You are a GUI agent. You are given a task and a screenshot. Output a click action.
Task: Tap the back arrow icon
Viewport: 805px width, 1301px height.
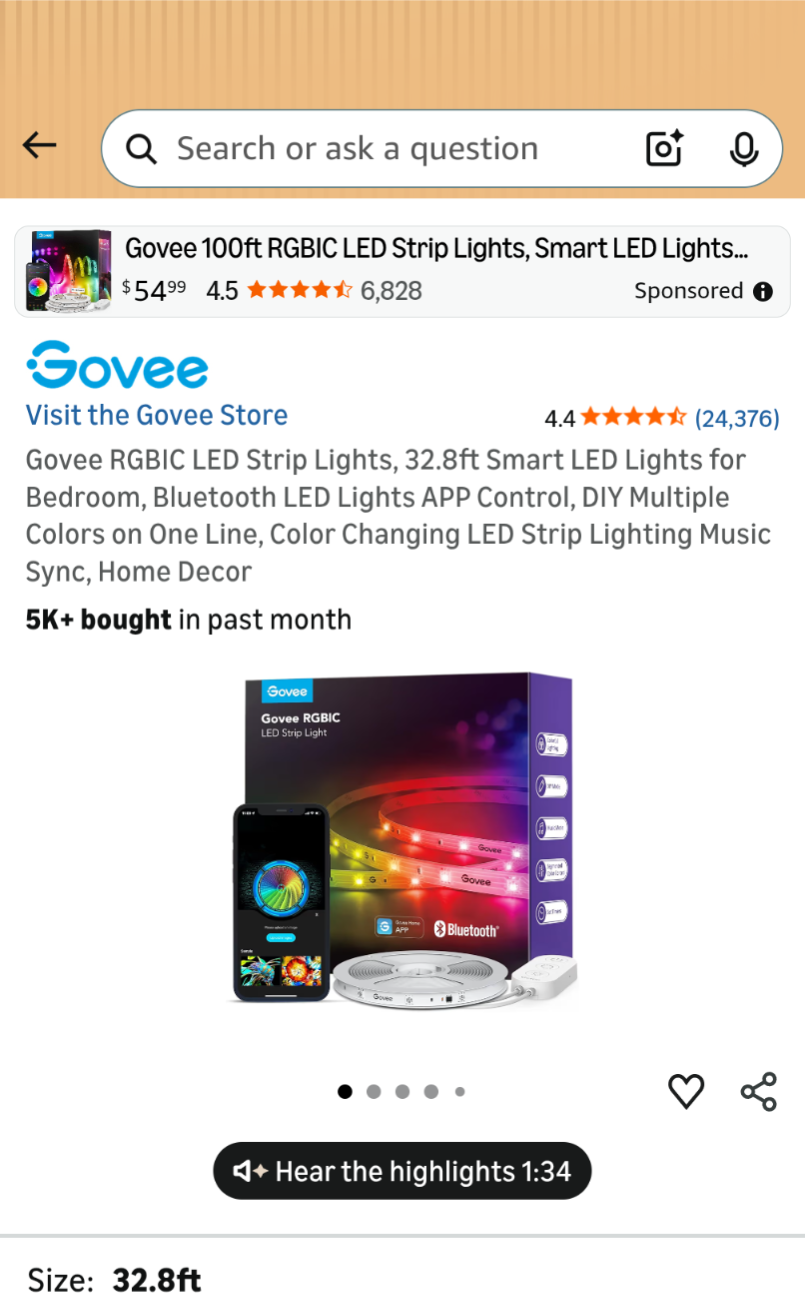[x=40, y=146]
